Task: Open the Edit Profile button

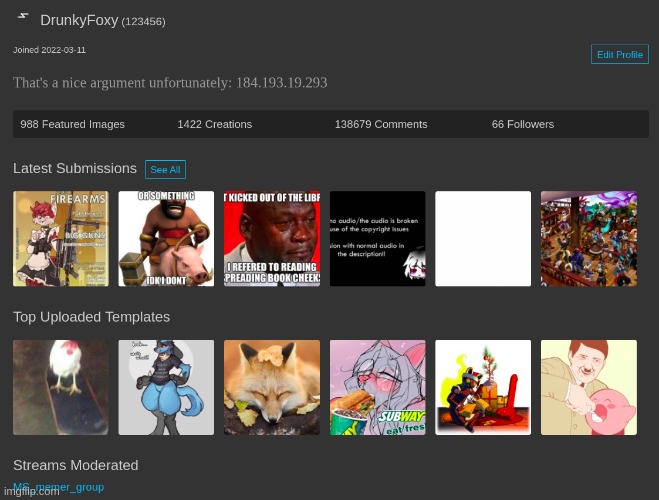Action: (619, 54)
